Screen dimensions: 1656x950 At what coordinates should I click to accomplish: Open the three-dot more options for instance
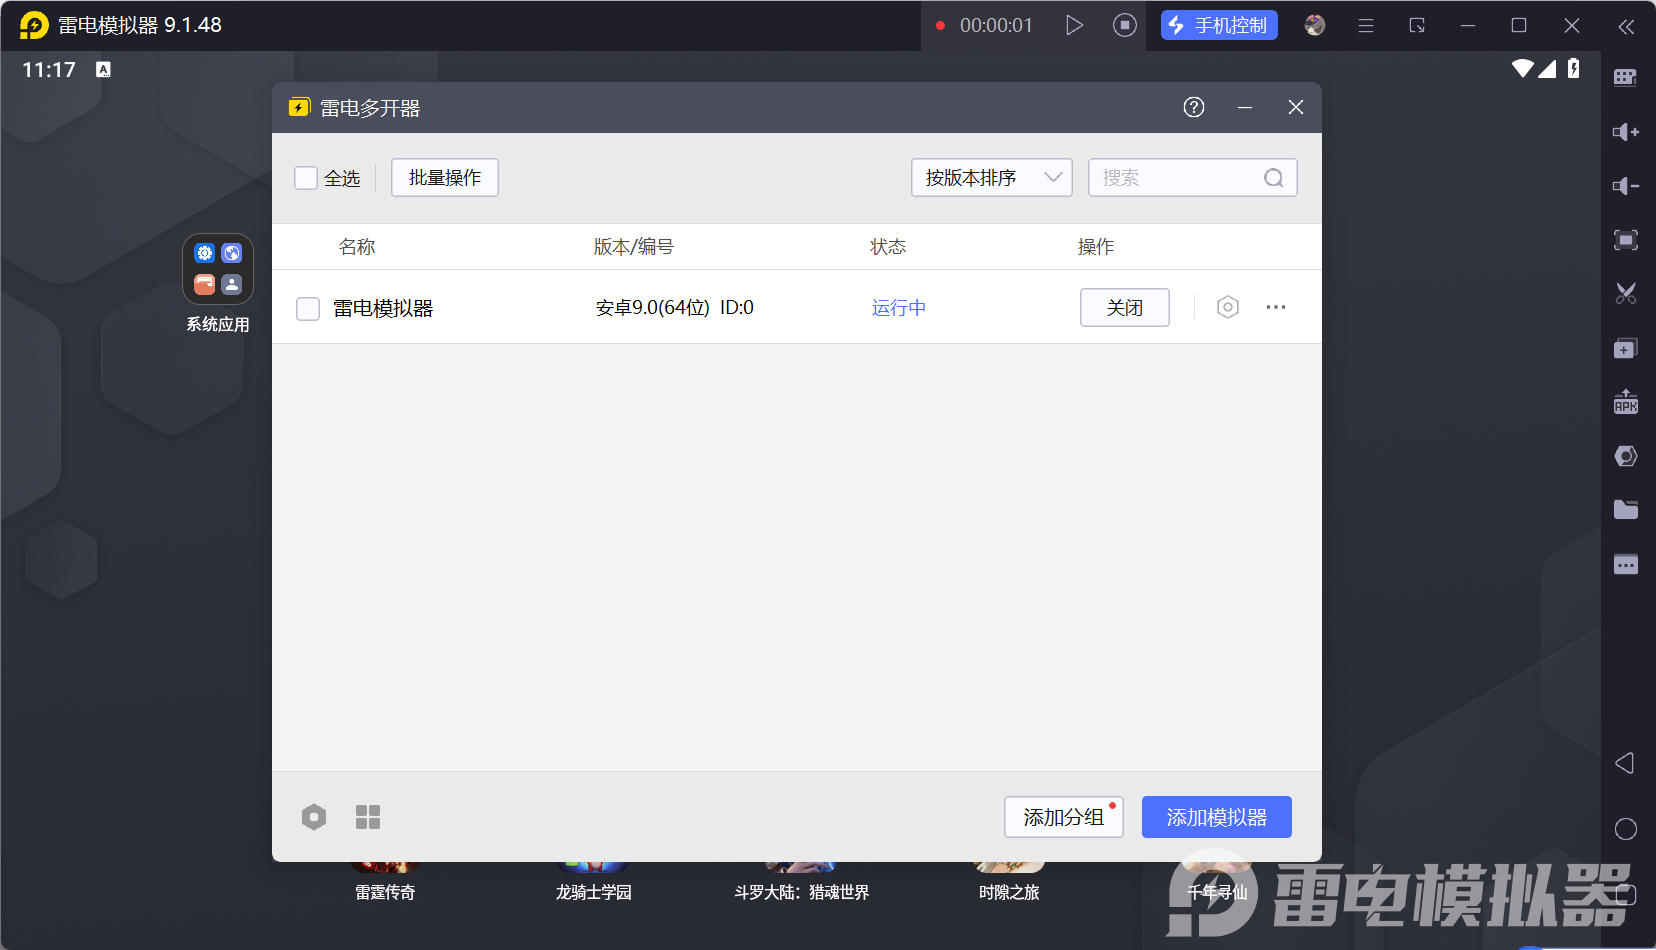click(1275, 307)
